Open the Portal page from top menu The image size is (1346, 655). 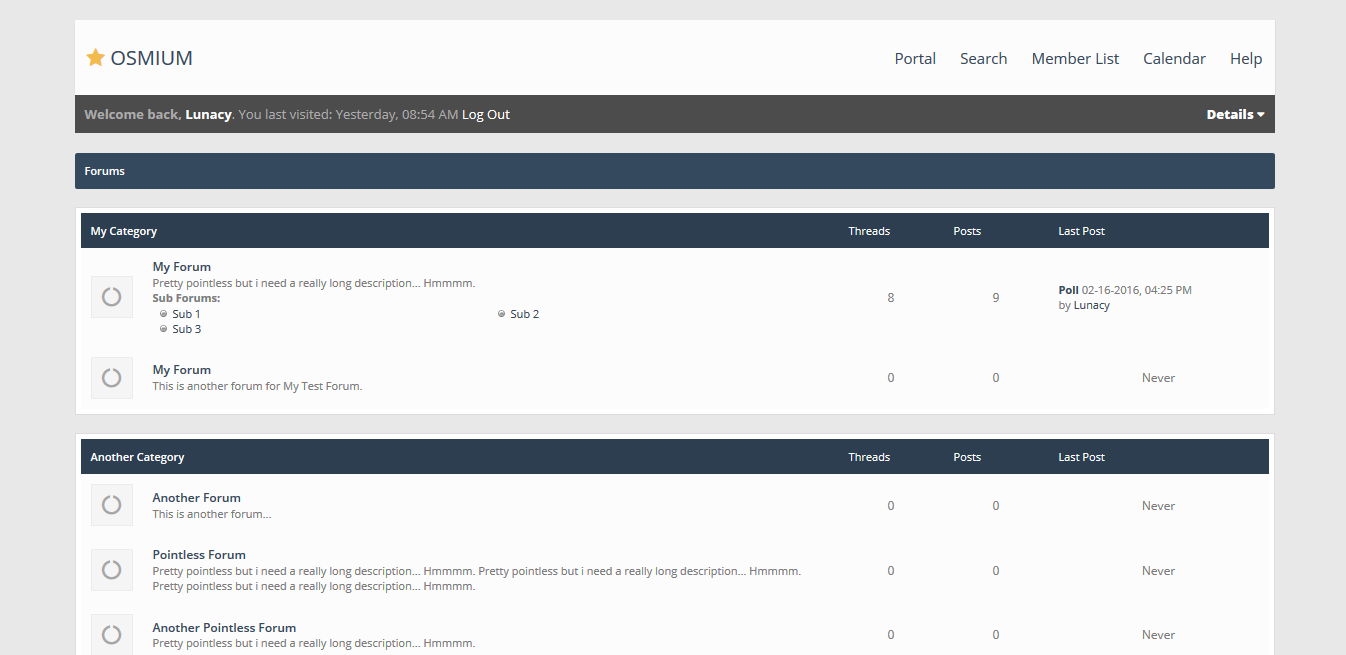point(915,59)
